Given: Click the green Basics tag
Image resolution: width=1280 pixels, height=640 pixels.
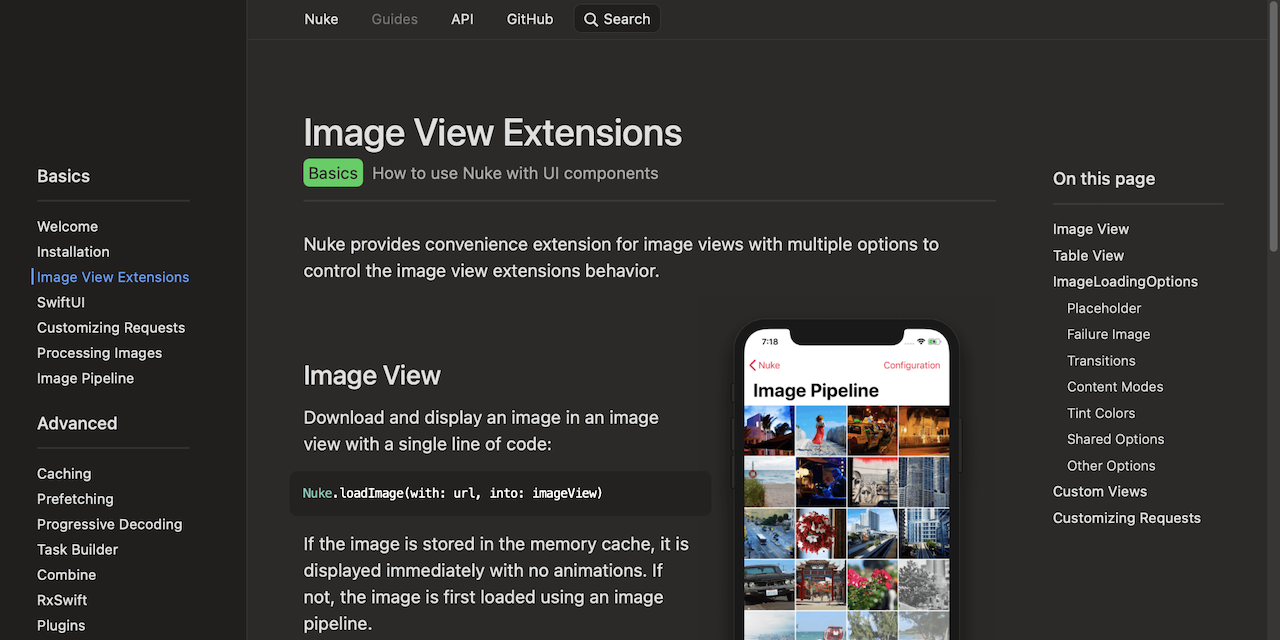Looking at the screenshot, I should coord(333,173).
